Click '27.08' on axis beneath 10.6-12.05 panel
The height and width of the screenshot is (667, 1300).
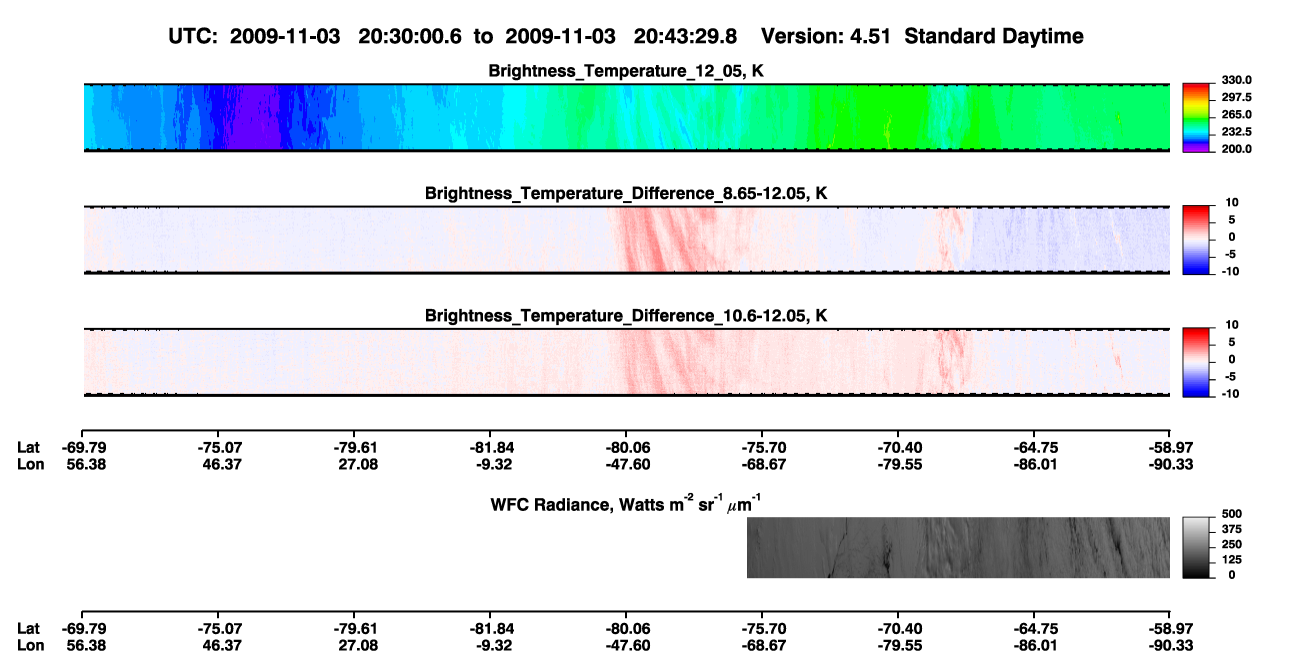[355, 464]
